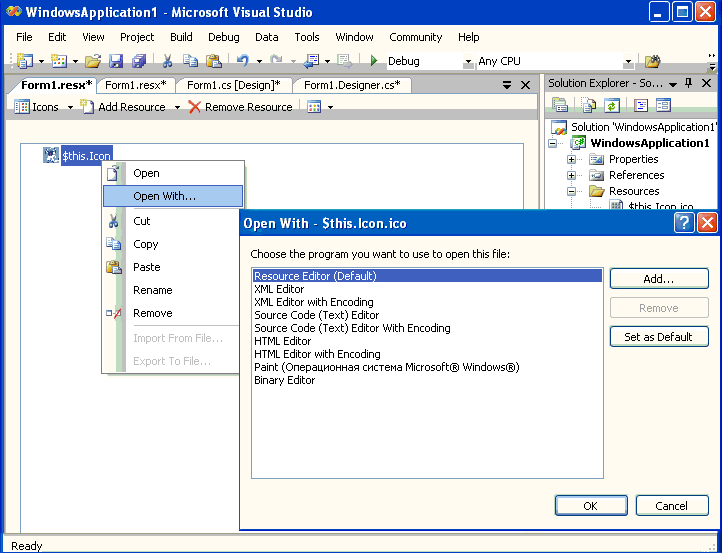Click the Cut scissors icon in main toolbar
Screen dimensions: 722x553
168,61
